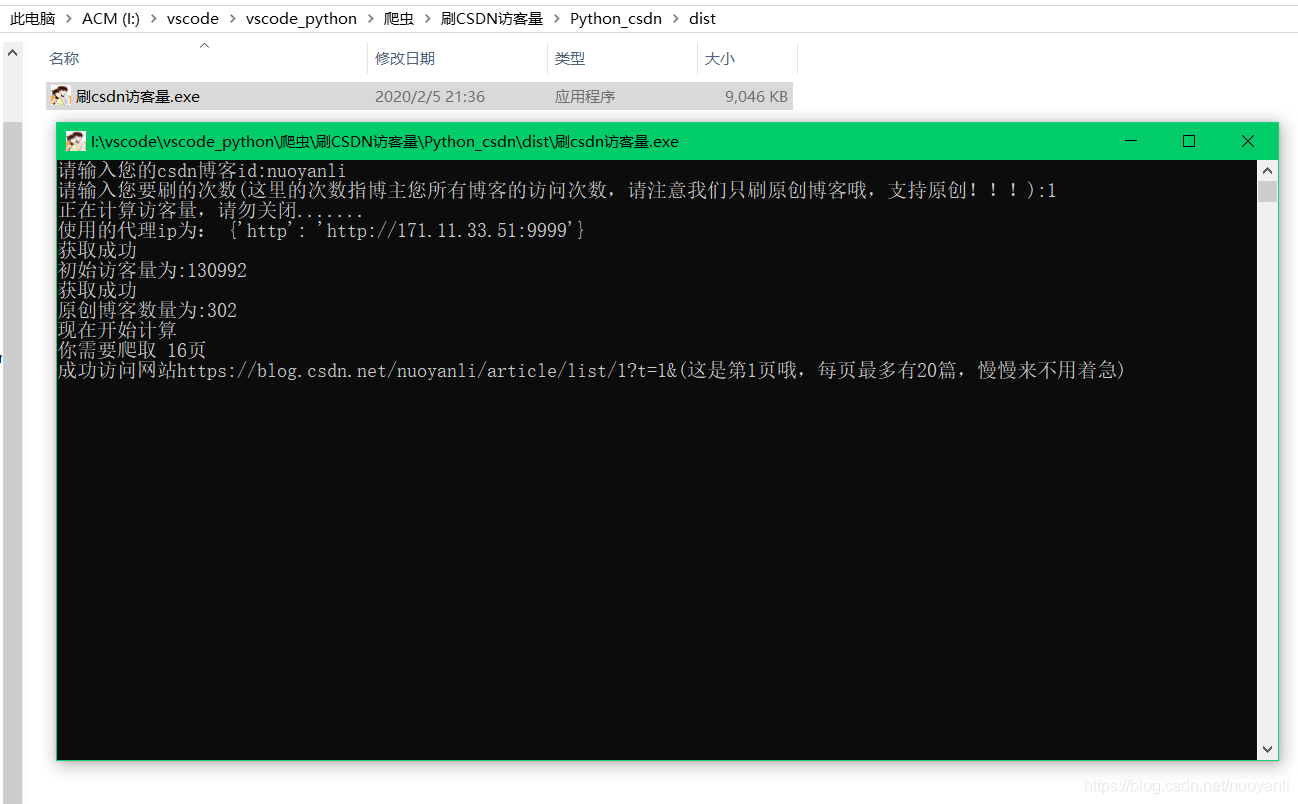Open console window icon menu in title bar

coord(75,141)
